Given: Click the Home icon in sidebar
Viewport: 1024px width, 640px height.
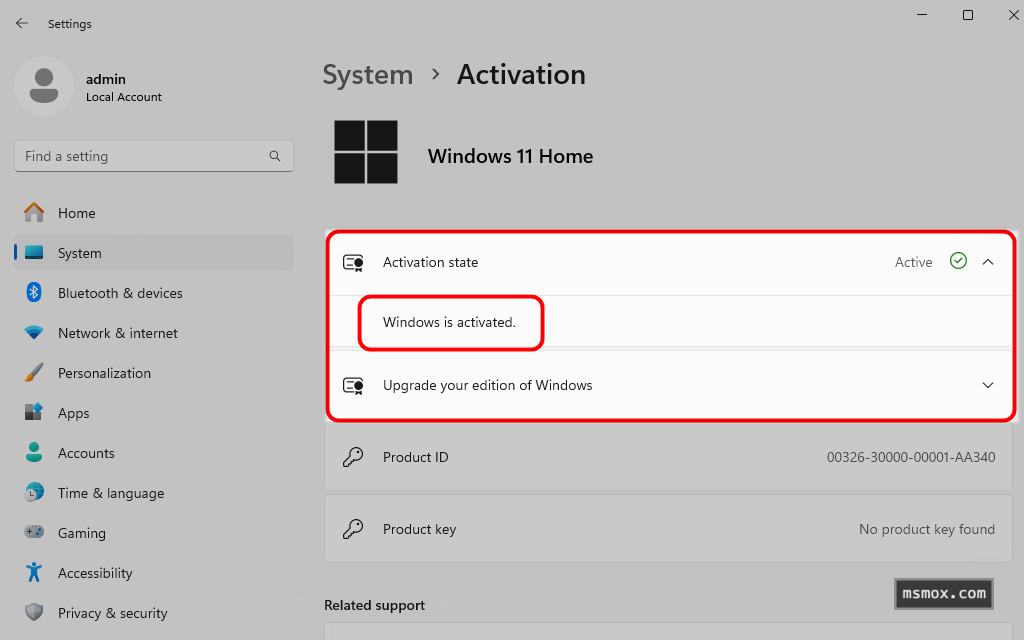Looking at the screenshot, I should coord(34,213).
